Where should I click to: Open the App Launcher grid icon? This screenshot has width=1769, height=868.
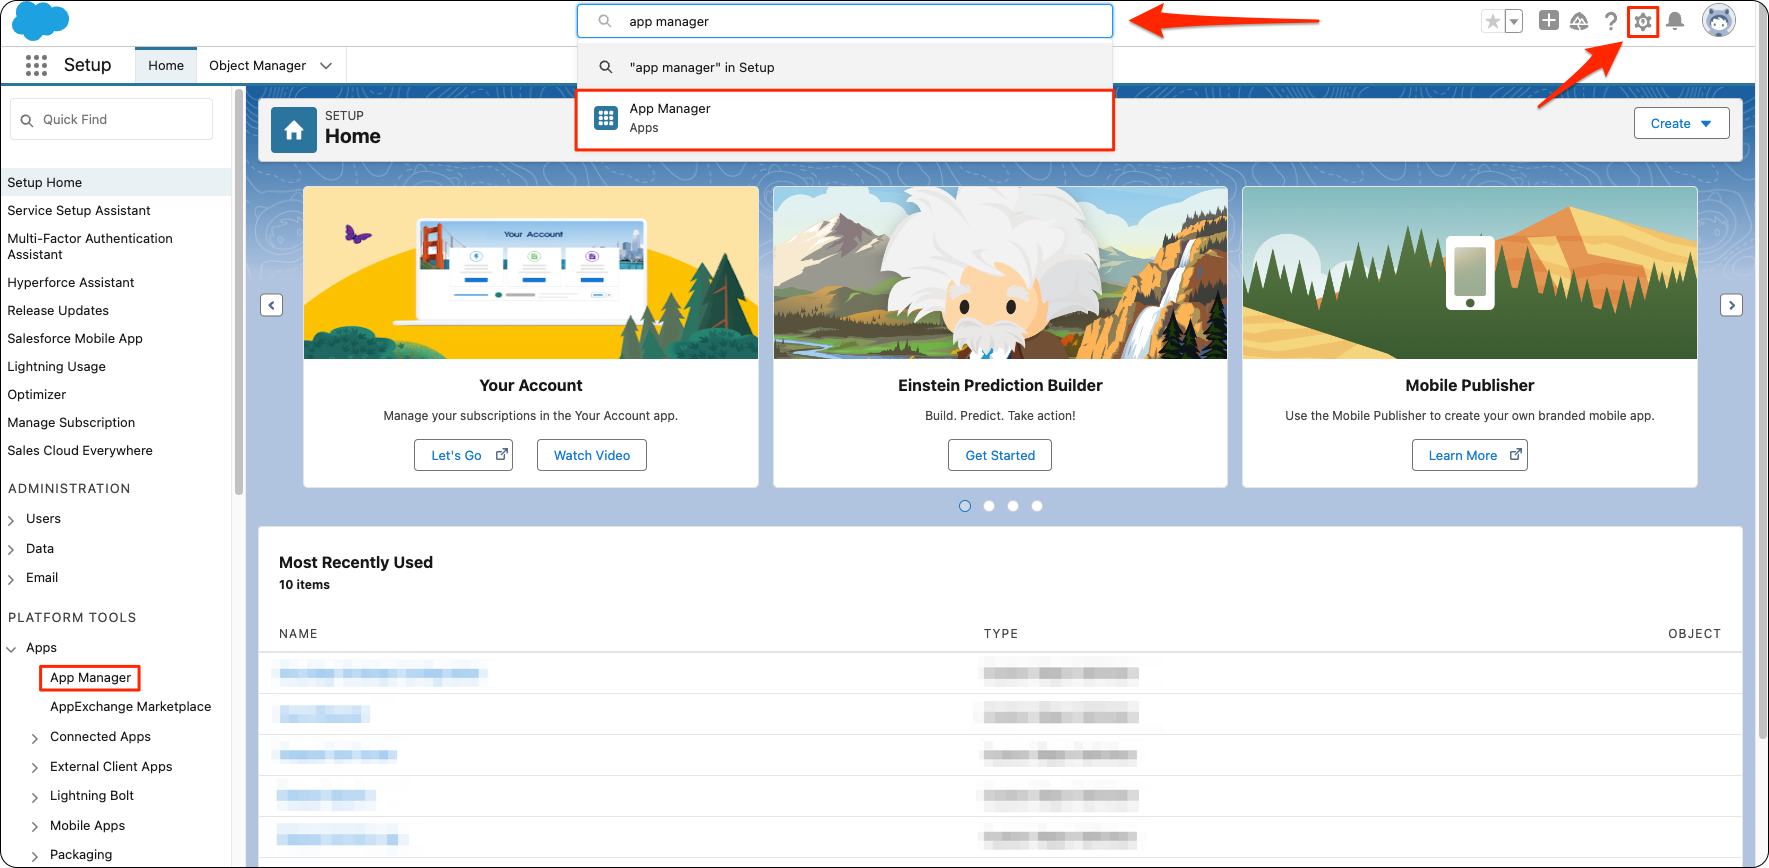tap(37, 65)
